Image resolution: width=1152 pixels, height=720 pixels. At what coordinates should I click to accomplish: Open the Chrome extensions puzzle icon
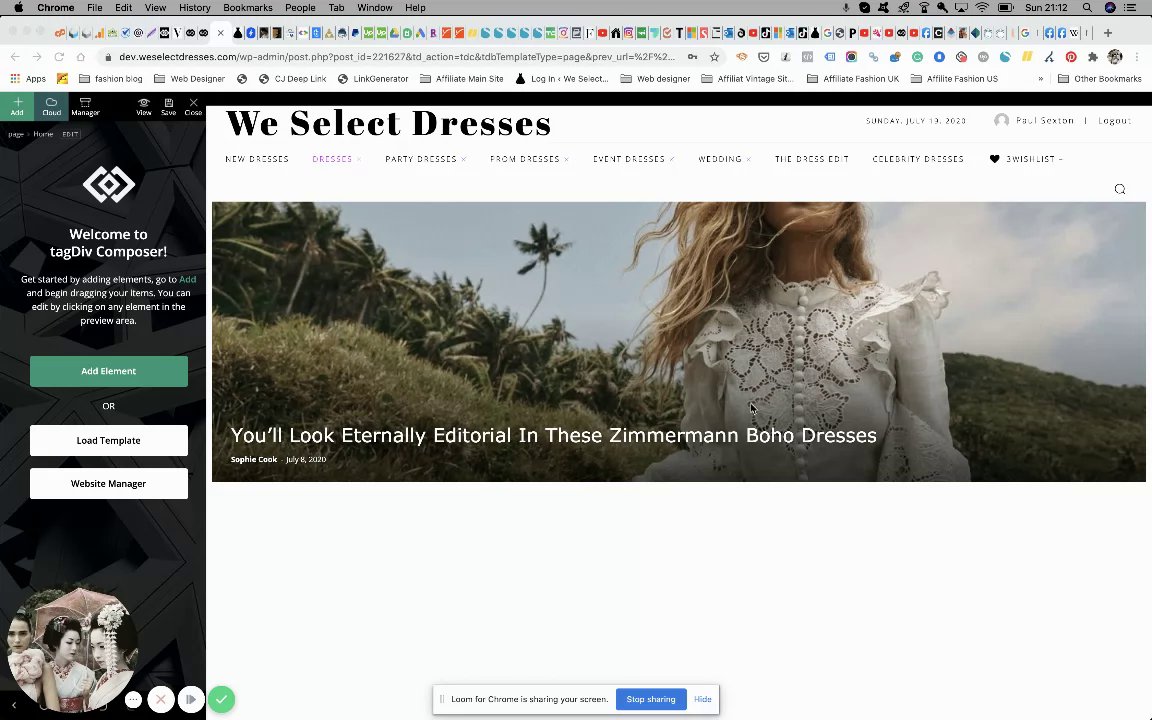point(1092,57)
